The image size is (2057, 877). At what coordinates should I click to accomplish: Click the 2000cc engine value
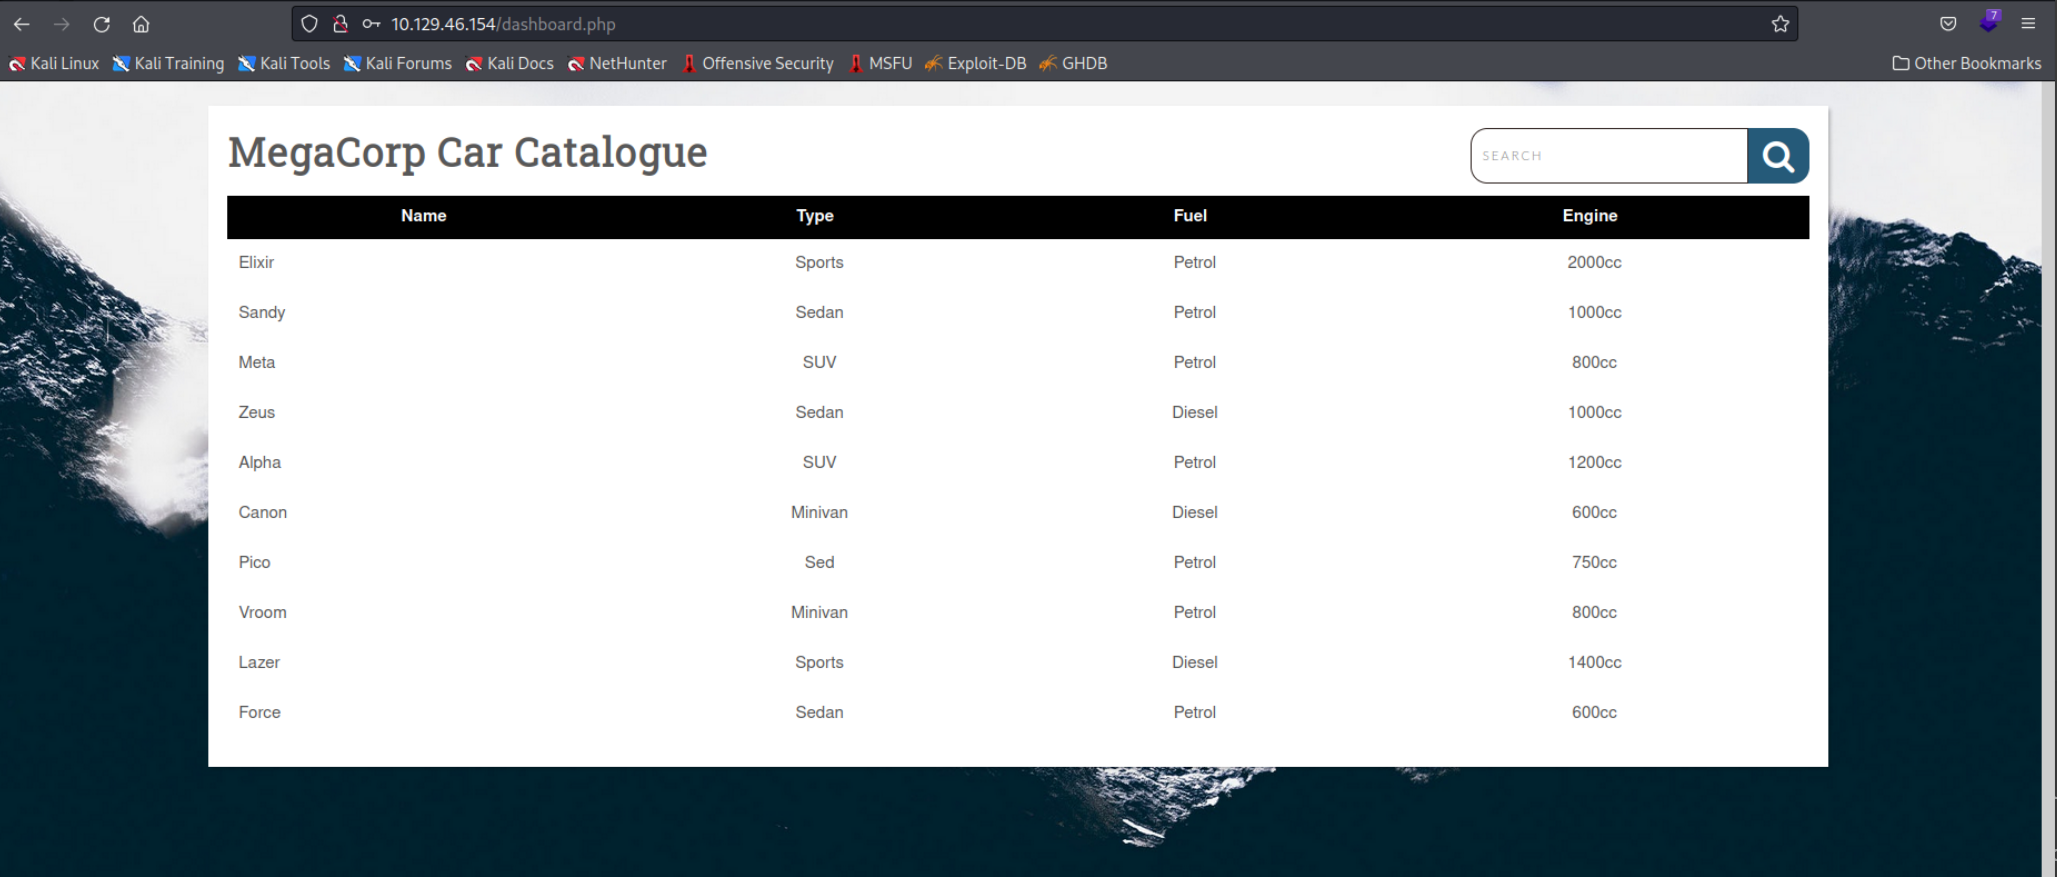pos(1594,262)
